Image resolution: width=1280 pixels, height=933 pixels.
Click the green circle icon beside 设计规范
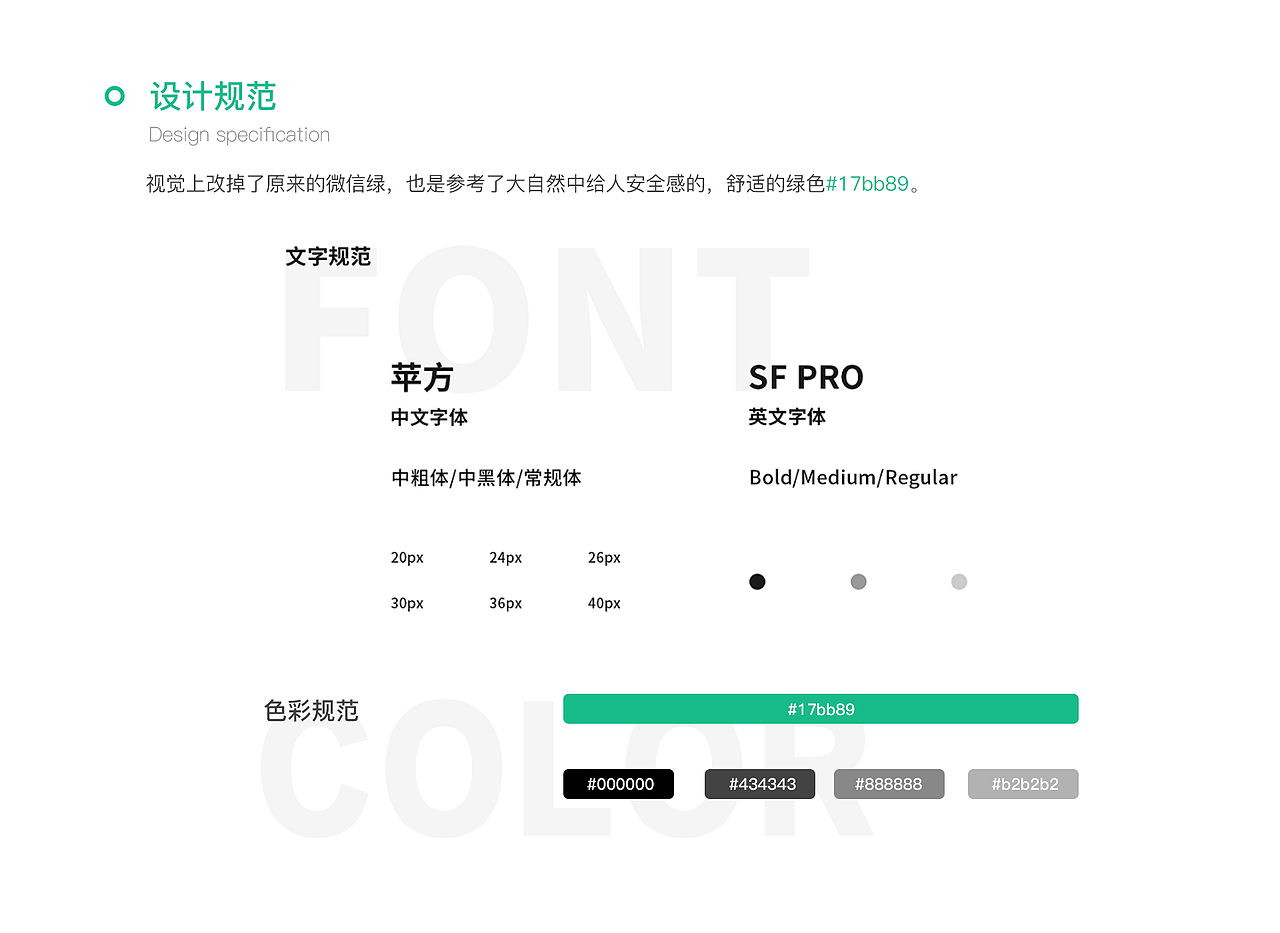[x=116, y=96]
